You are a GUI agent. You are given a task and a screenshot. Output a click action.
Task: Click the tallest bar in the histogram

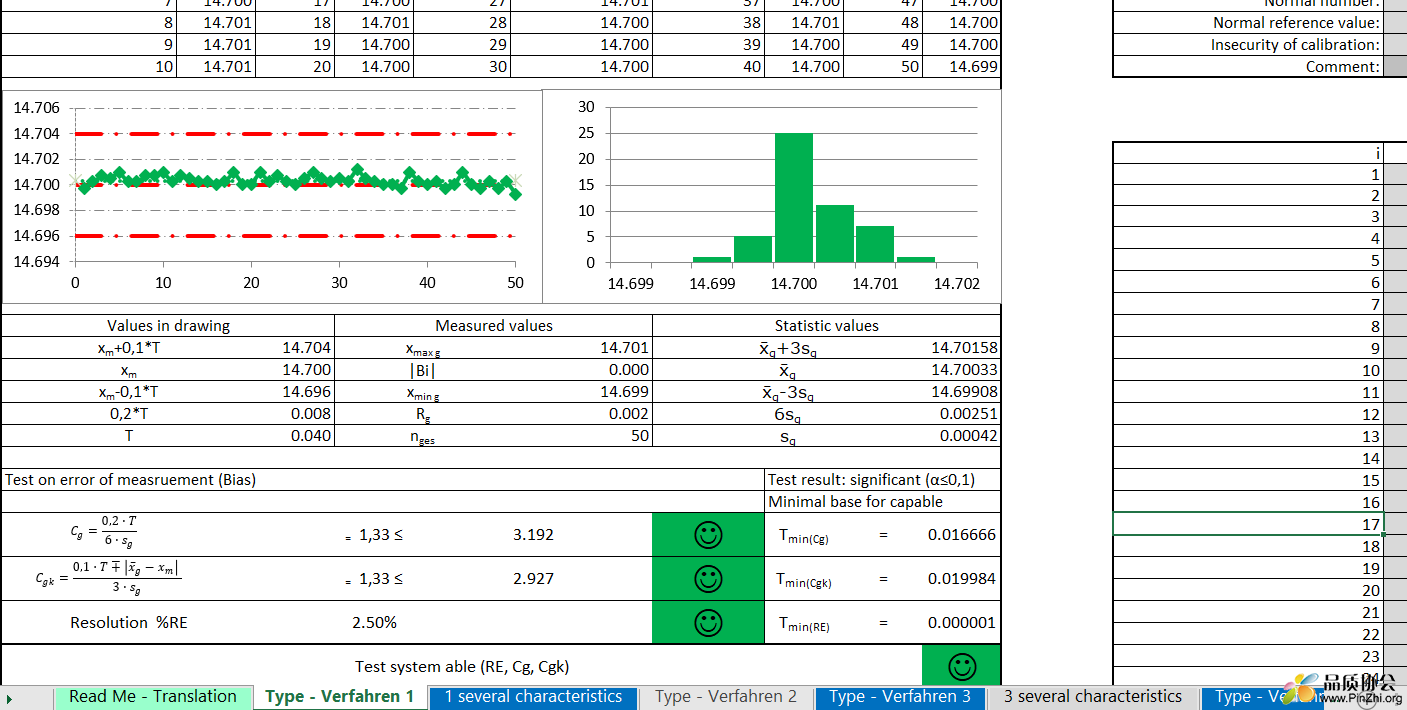click(x=794, y=198)
